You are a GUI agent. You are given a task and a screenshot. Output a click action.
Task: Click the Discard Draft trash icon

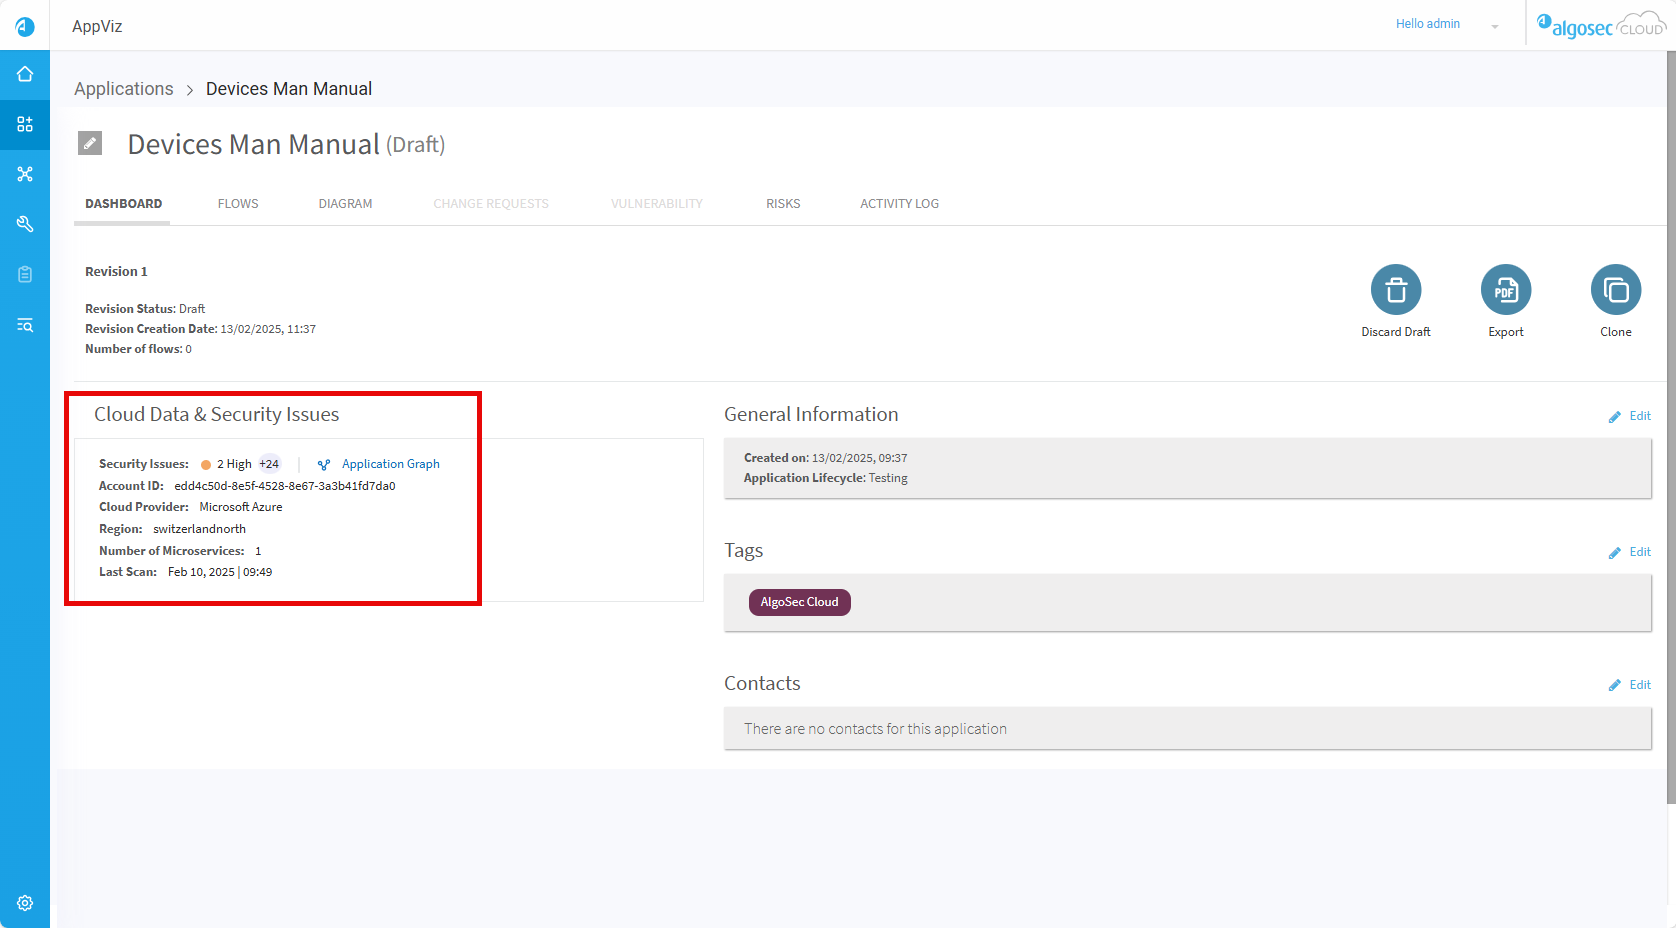(x=1395, y=290)
